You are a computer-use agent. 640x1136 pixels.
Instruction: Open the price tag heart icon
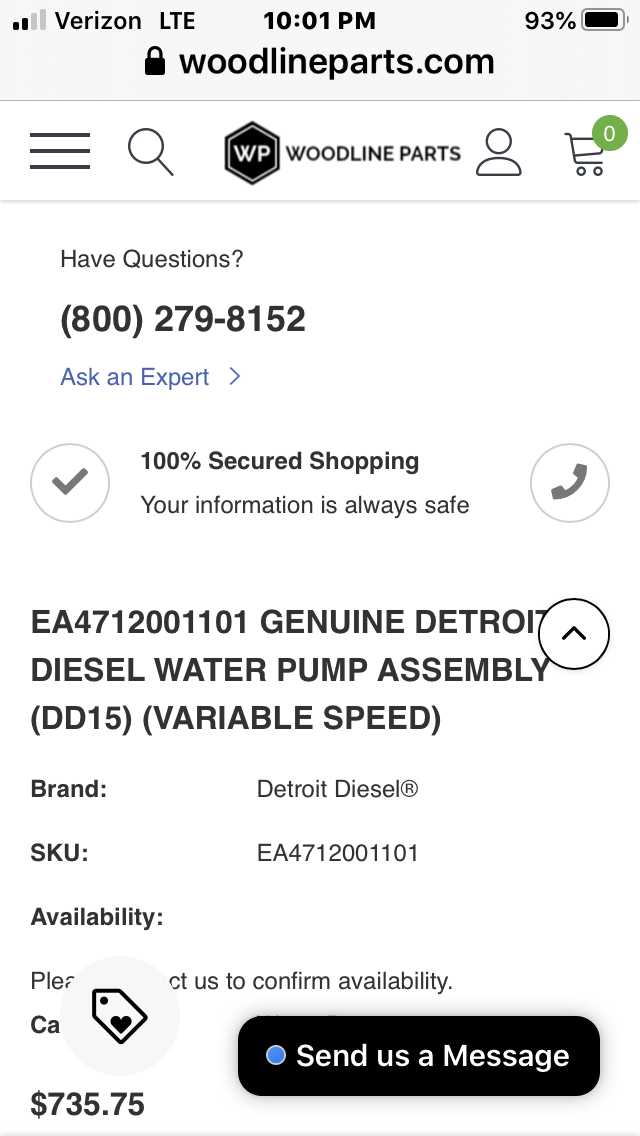tap(119, 1016)
